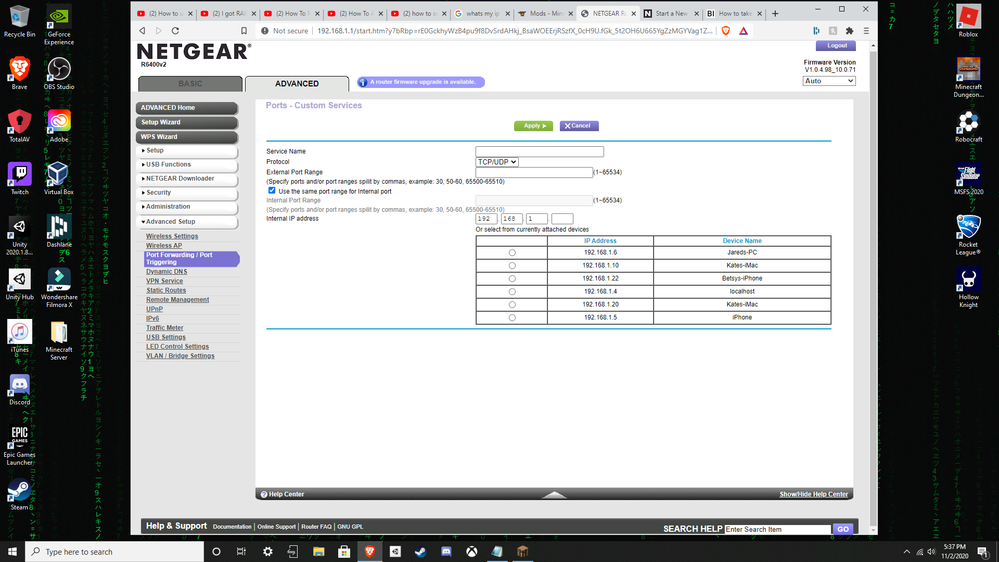Open the Windows Start menu

[11, 551]
